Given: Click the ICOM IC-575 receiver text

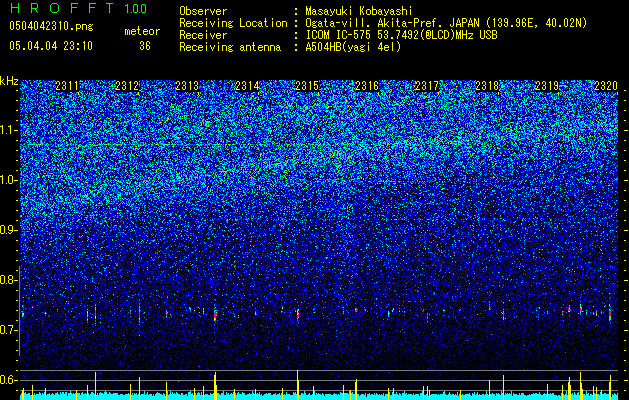Looking at the screenshot, I should coord(401,35).
